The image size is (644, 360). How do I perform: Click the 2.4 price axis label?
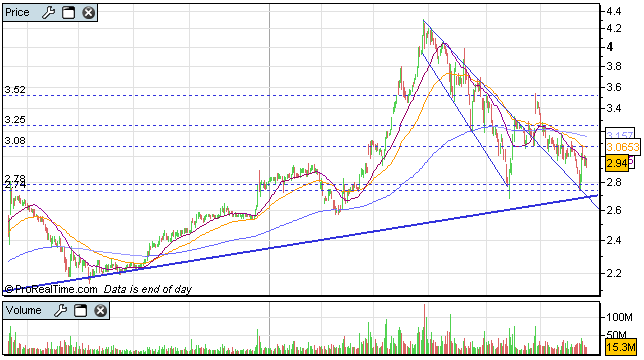tap(614, 240)
